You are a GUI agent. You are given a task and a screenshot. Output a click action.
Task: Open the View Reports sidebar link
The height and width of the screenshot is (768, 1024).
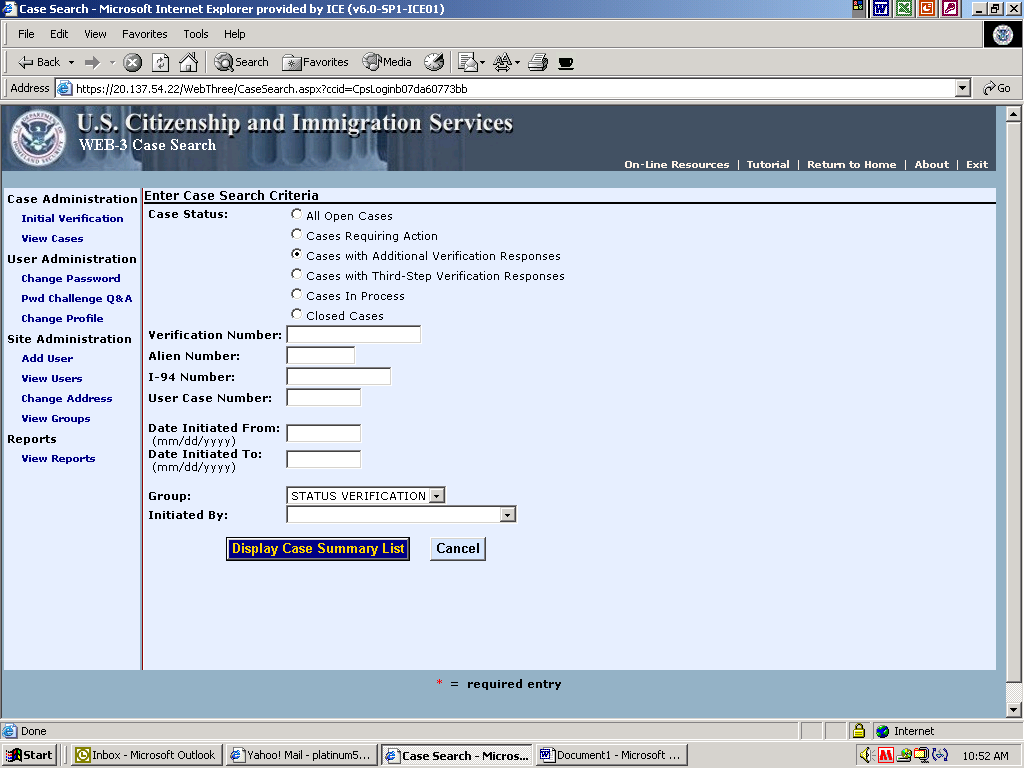pos(58,459)
